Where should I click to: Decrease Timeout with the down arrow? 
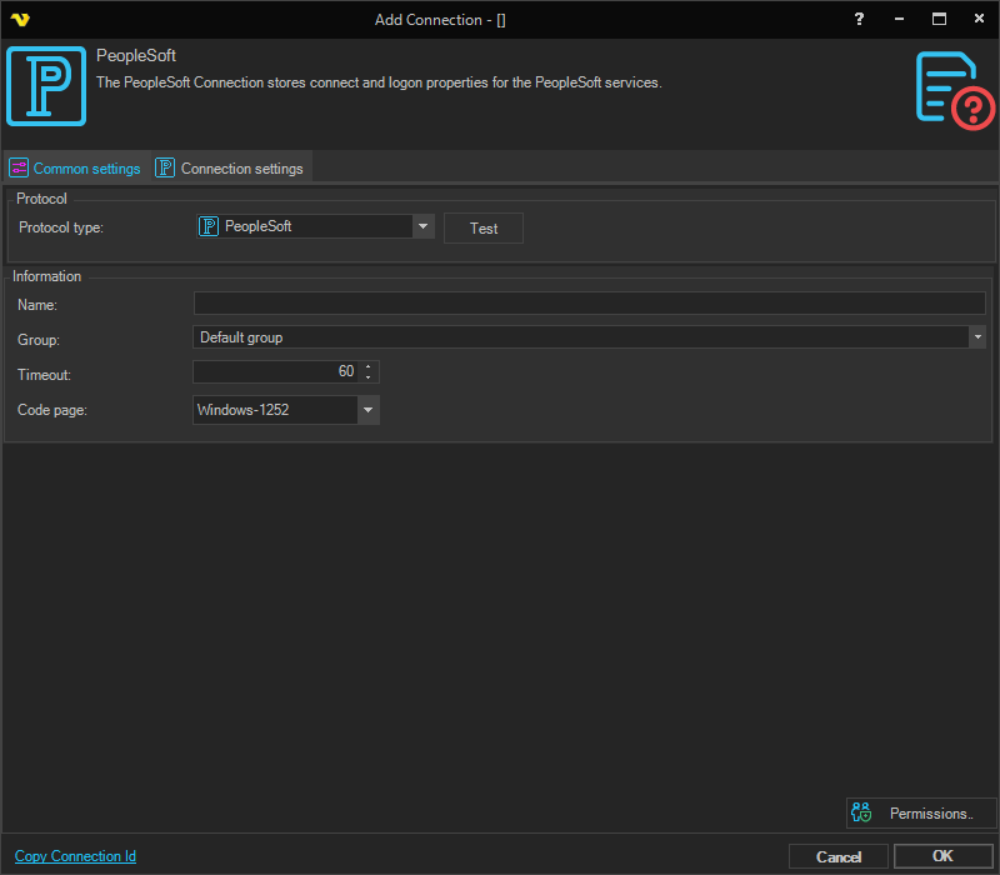(369, 377)
